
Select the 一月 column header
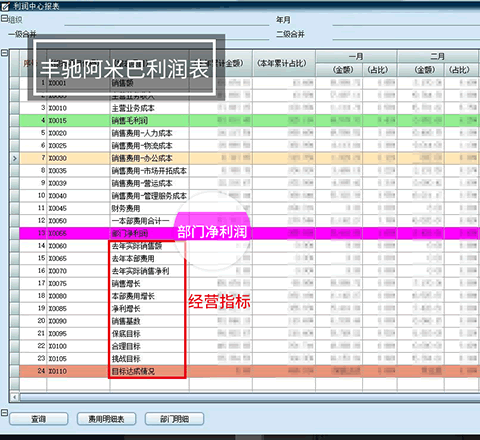click(356, 56)
